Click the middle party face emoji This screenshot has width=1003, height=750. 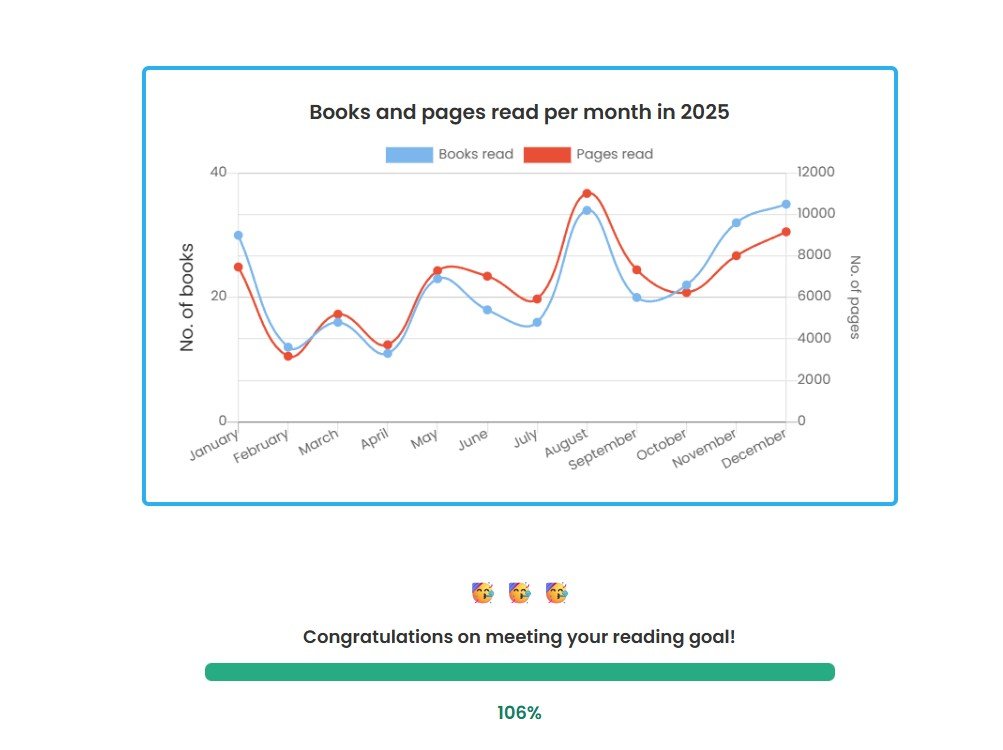[x=519, y=593]
